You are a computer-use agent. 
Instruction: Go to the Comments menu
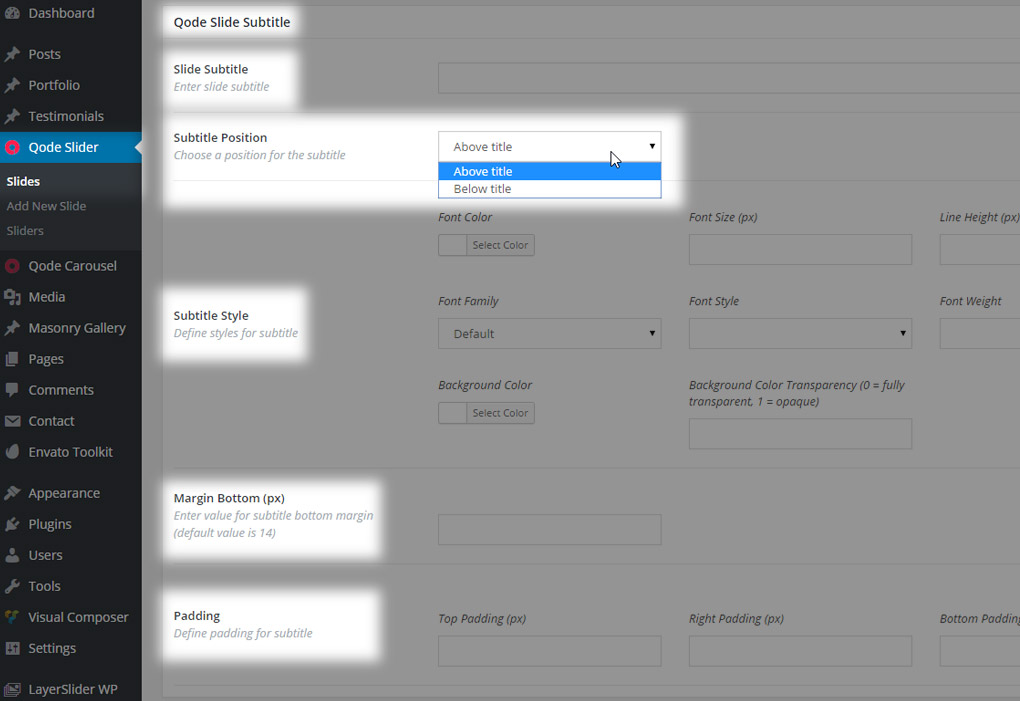pos(61,390)
